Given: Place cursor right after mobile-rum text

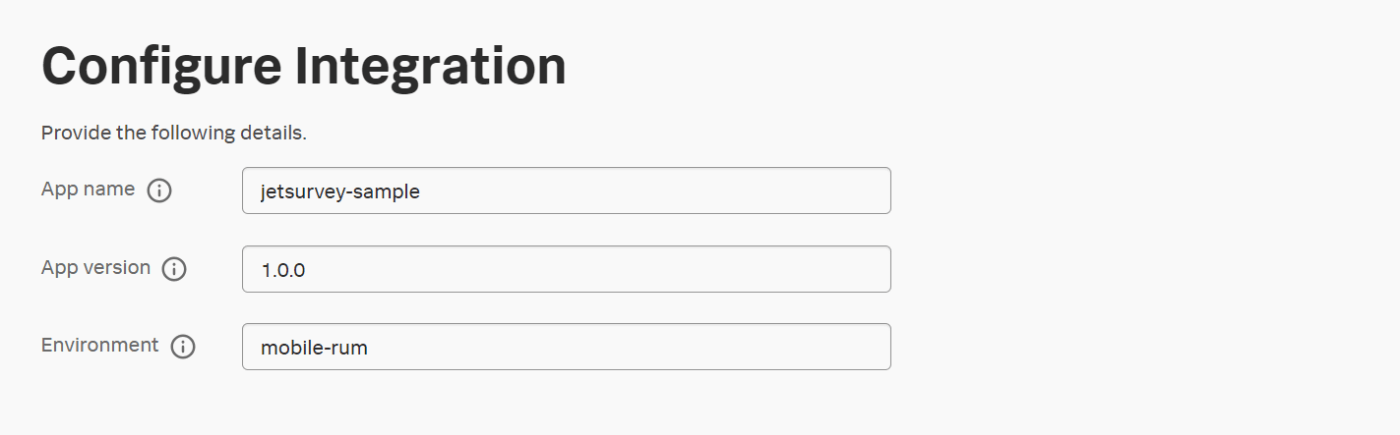Looking at the screenshot, I should 370,348.
